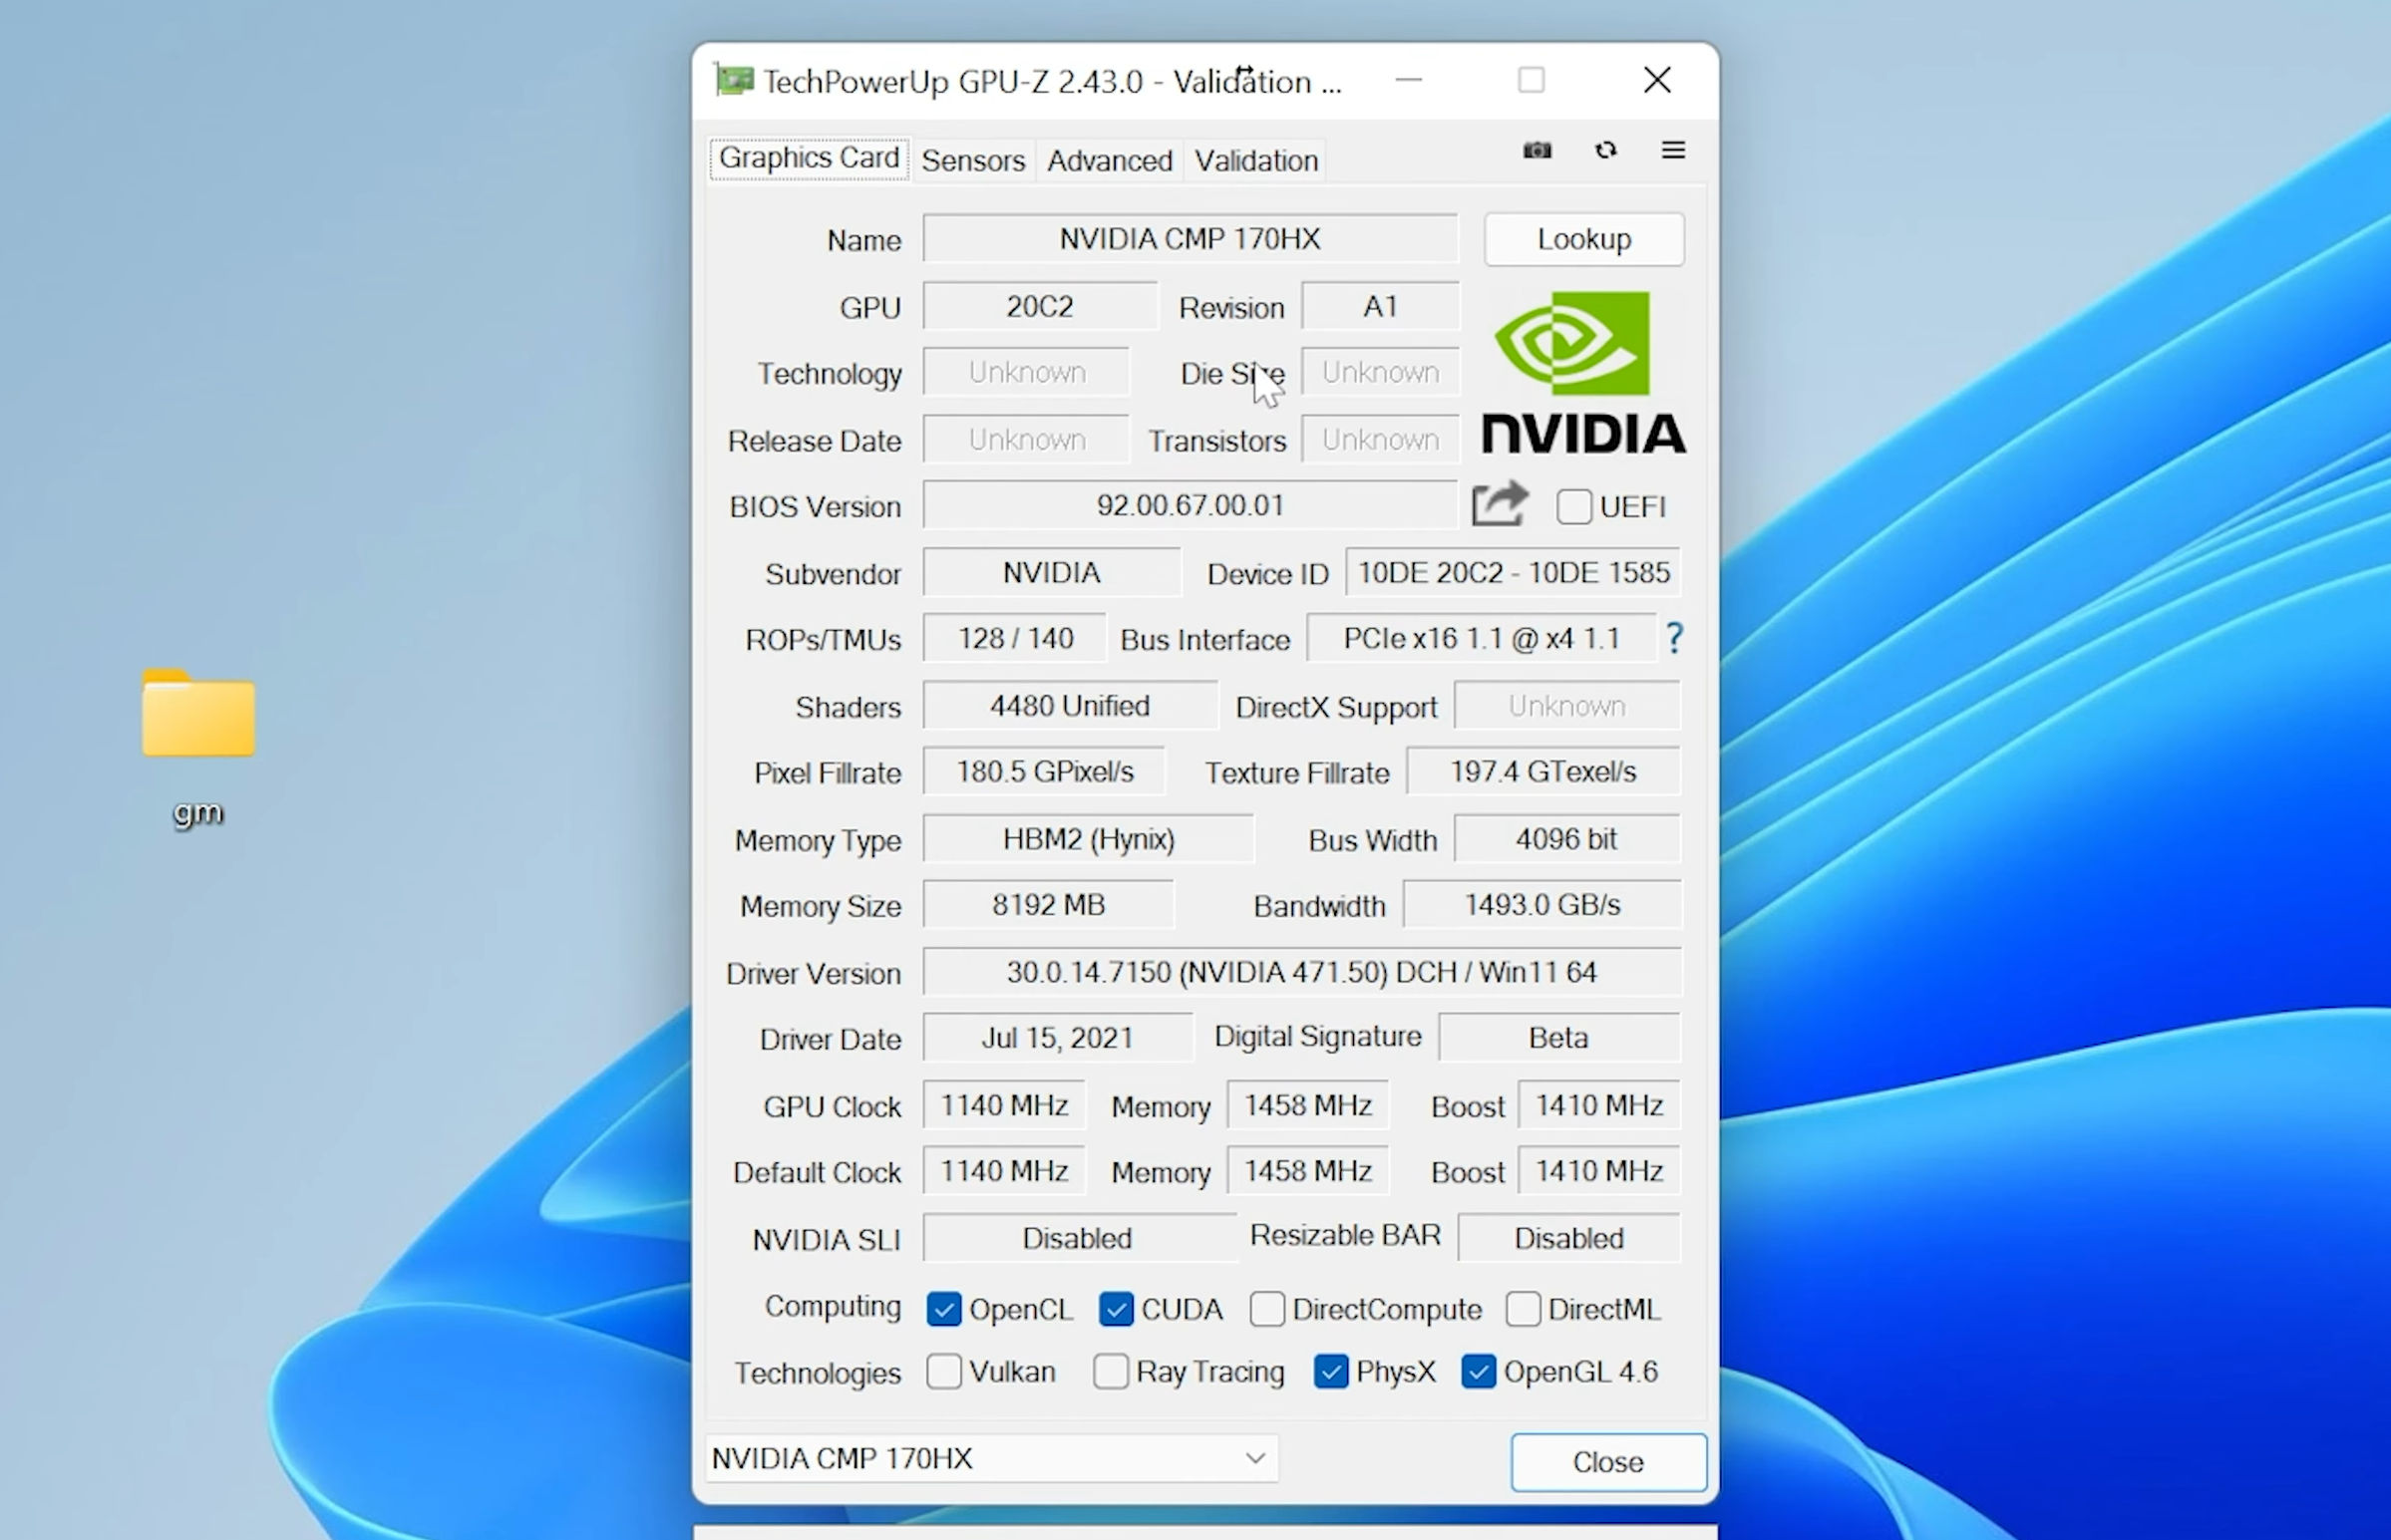The width and height of the screenshot is (2391, 1540).
Task: Uncheck the PhysX checkbox
Action: (x=1330, y=1372)
